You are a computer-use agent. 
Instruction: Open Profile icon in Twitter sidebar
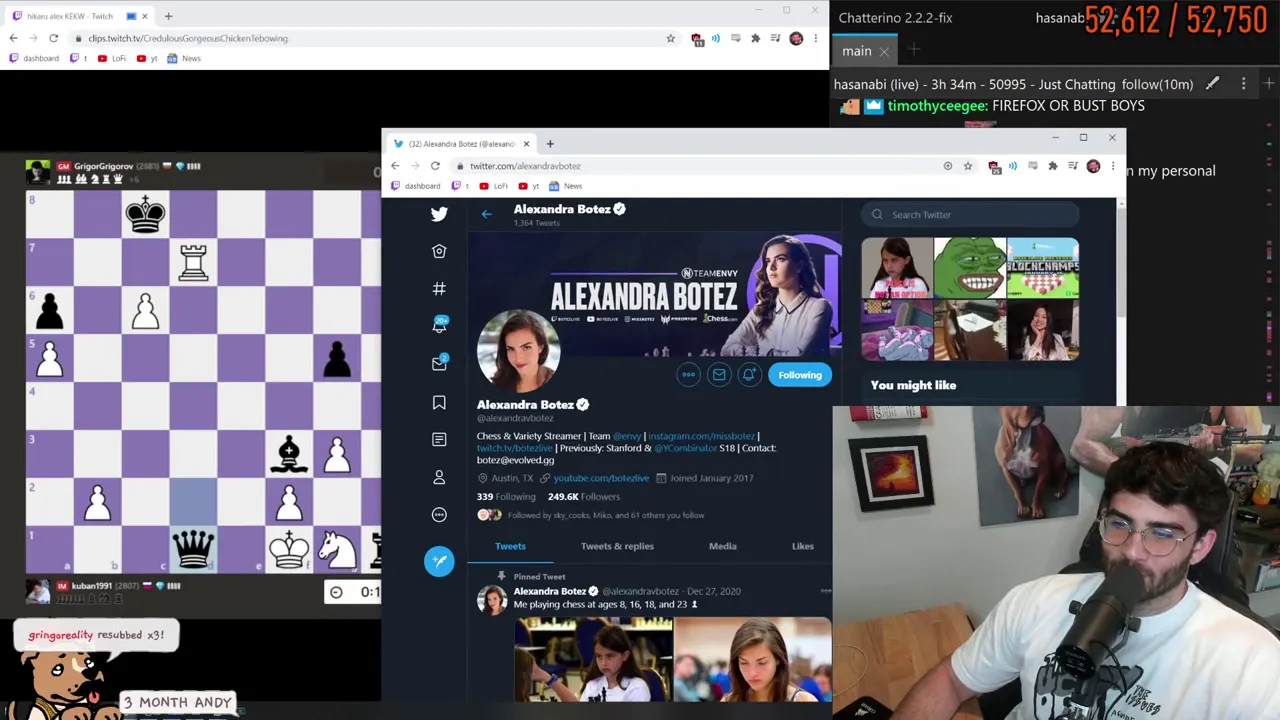(439, 477)
